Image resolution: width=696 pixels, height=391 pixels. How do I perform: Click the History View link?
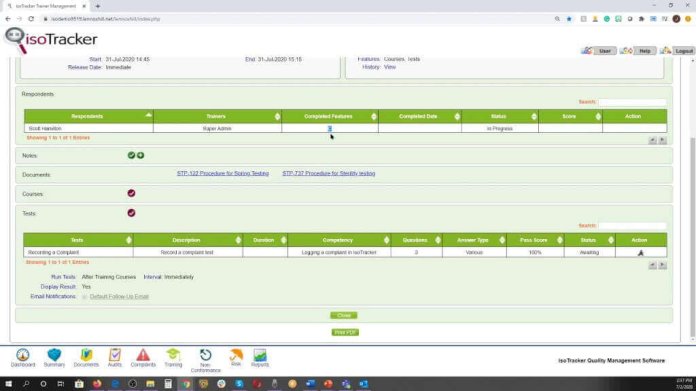390,67
